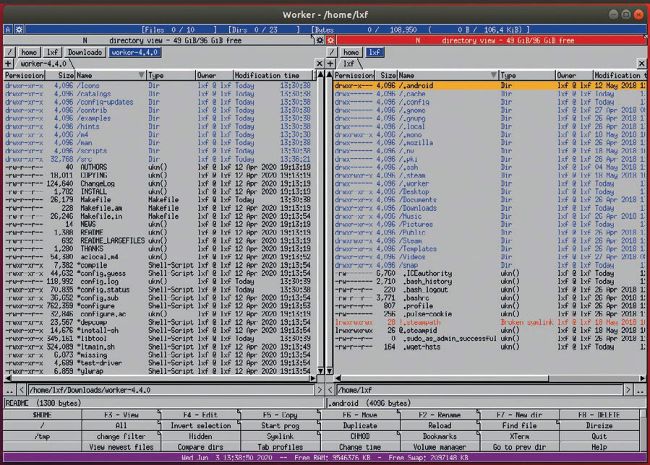Click right panel horizontal scrollbar left arrow
Image resolution: width=650 pixels, height=465 pixels.
pyautogui.click(x=338, y=378)
